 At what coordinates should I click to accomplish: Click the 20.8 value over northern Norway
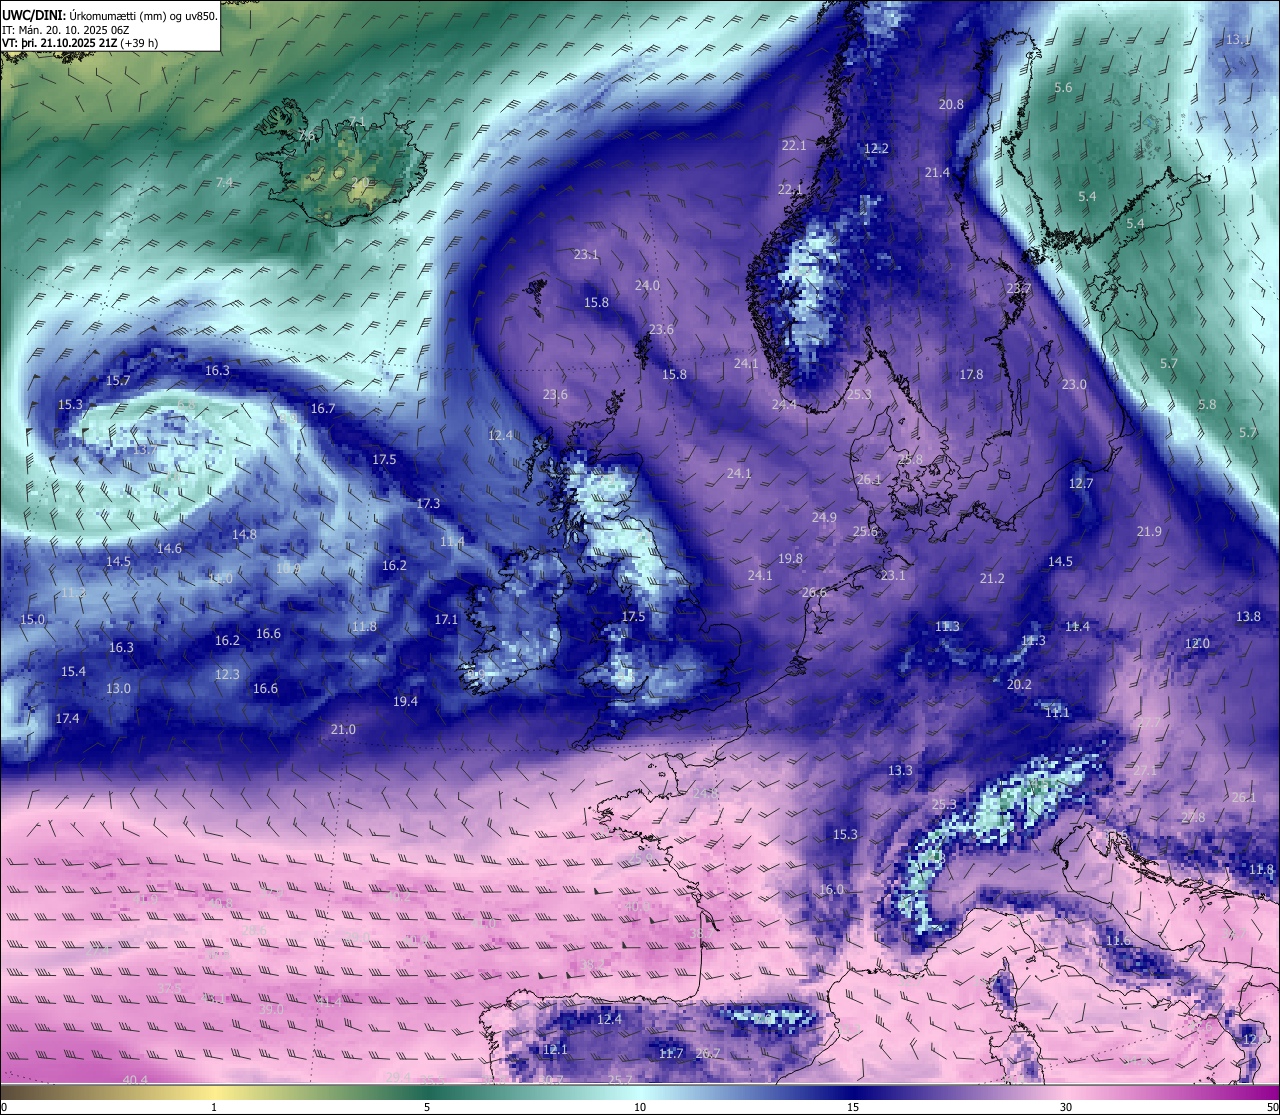(x=951, y=104)
